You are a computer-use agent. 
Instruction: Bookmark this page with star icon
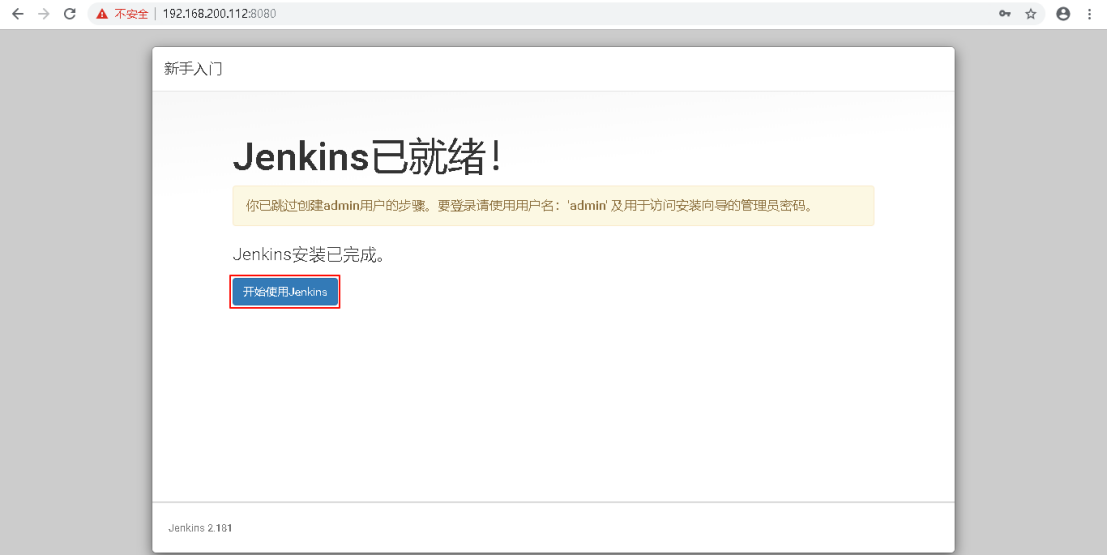coord(1031,13)
